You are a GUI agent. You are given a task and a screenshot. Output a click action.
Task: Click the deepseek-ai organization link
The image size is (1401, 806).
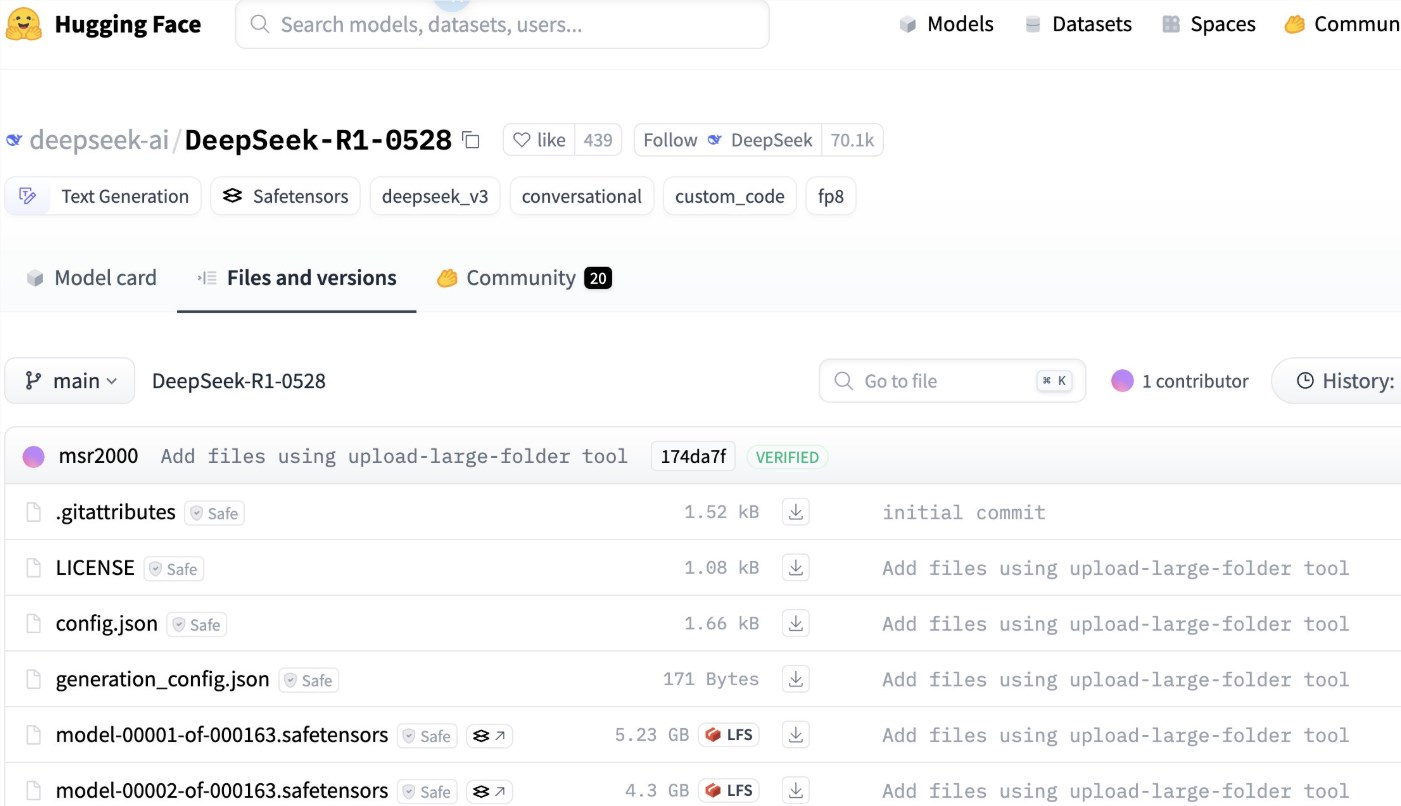[x=98, y=140]
